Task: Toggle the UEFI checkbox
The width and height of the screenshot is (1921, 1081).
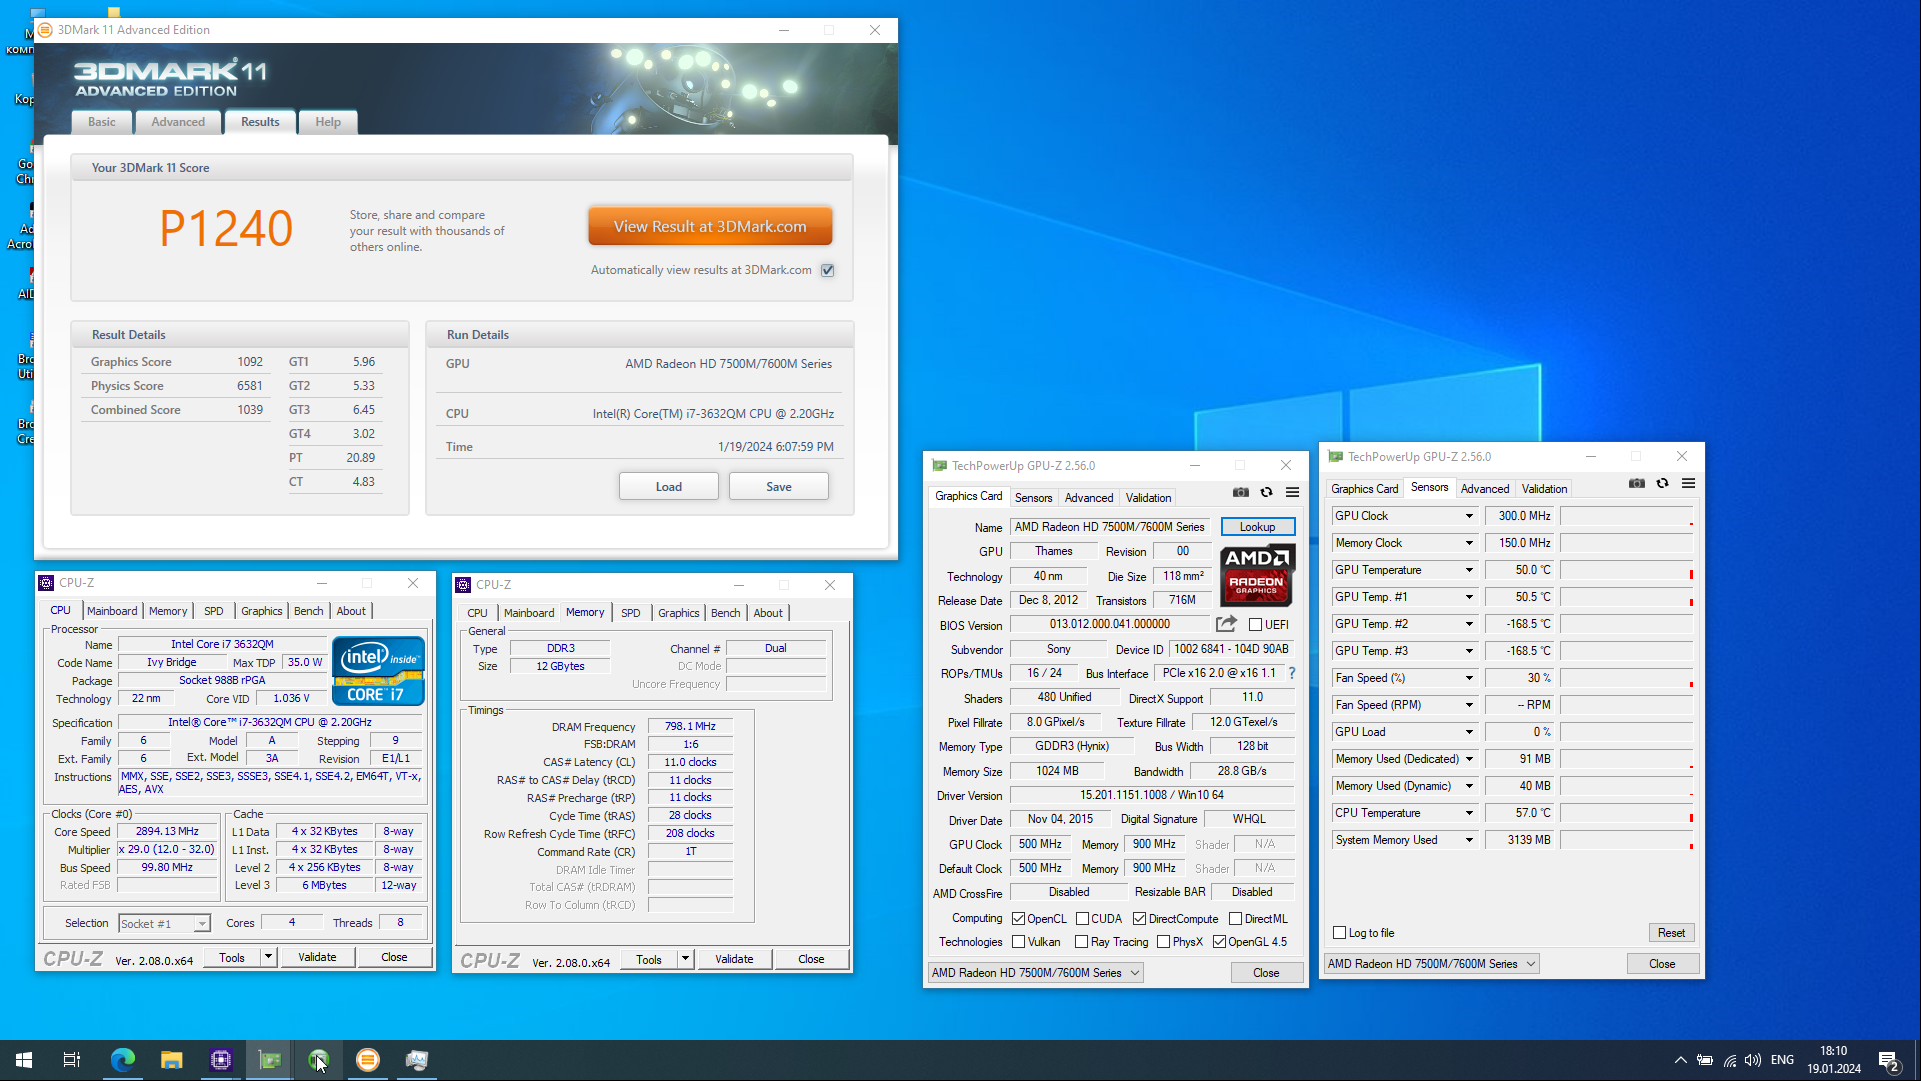Action: (x=1256, y=625)
